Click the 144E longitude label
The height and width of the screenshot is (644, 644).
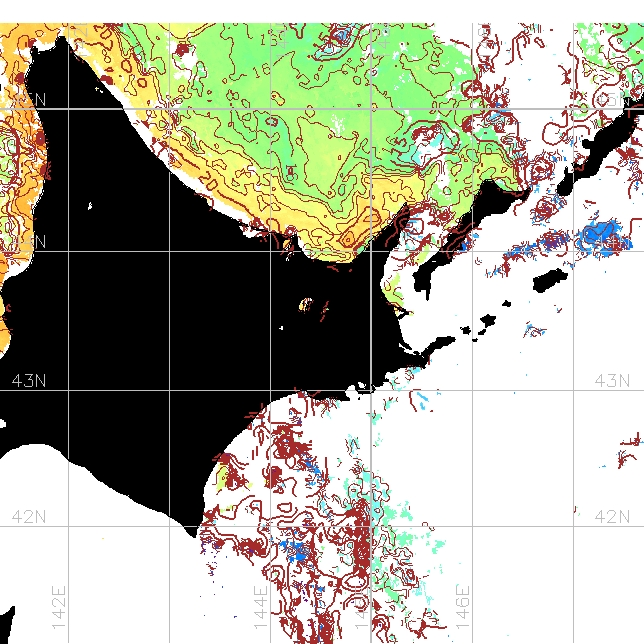261,607
